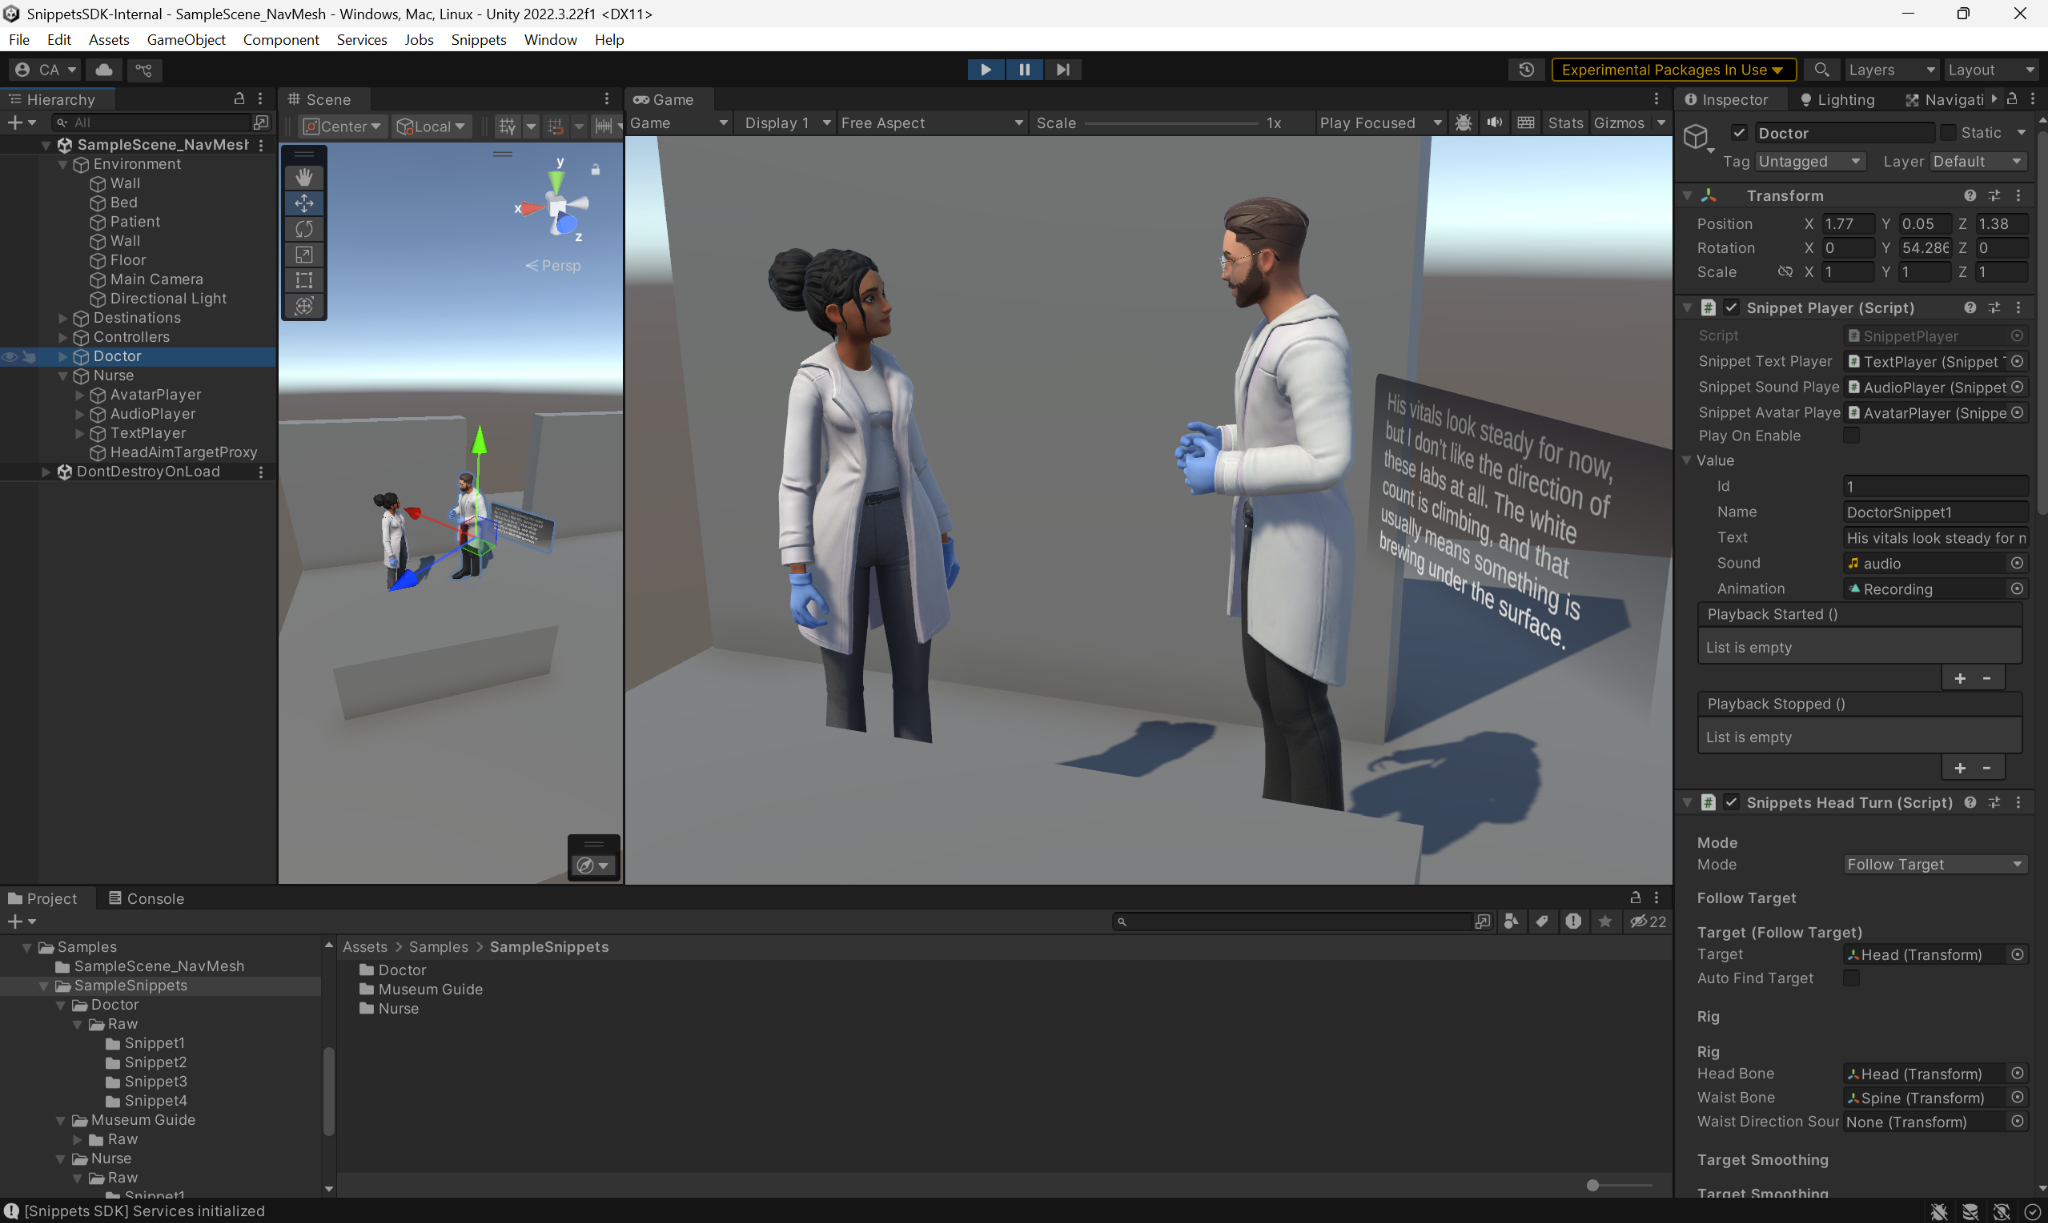The image size is (2048, 1223).
Task: Open the Sound audio object picker
Action: pyautogui.click(x=2017, y=563)
